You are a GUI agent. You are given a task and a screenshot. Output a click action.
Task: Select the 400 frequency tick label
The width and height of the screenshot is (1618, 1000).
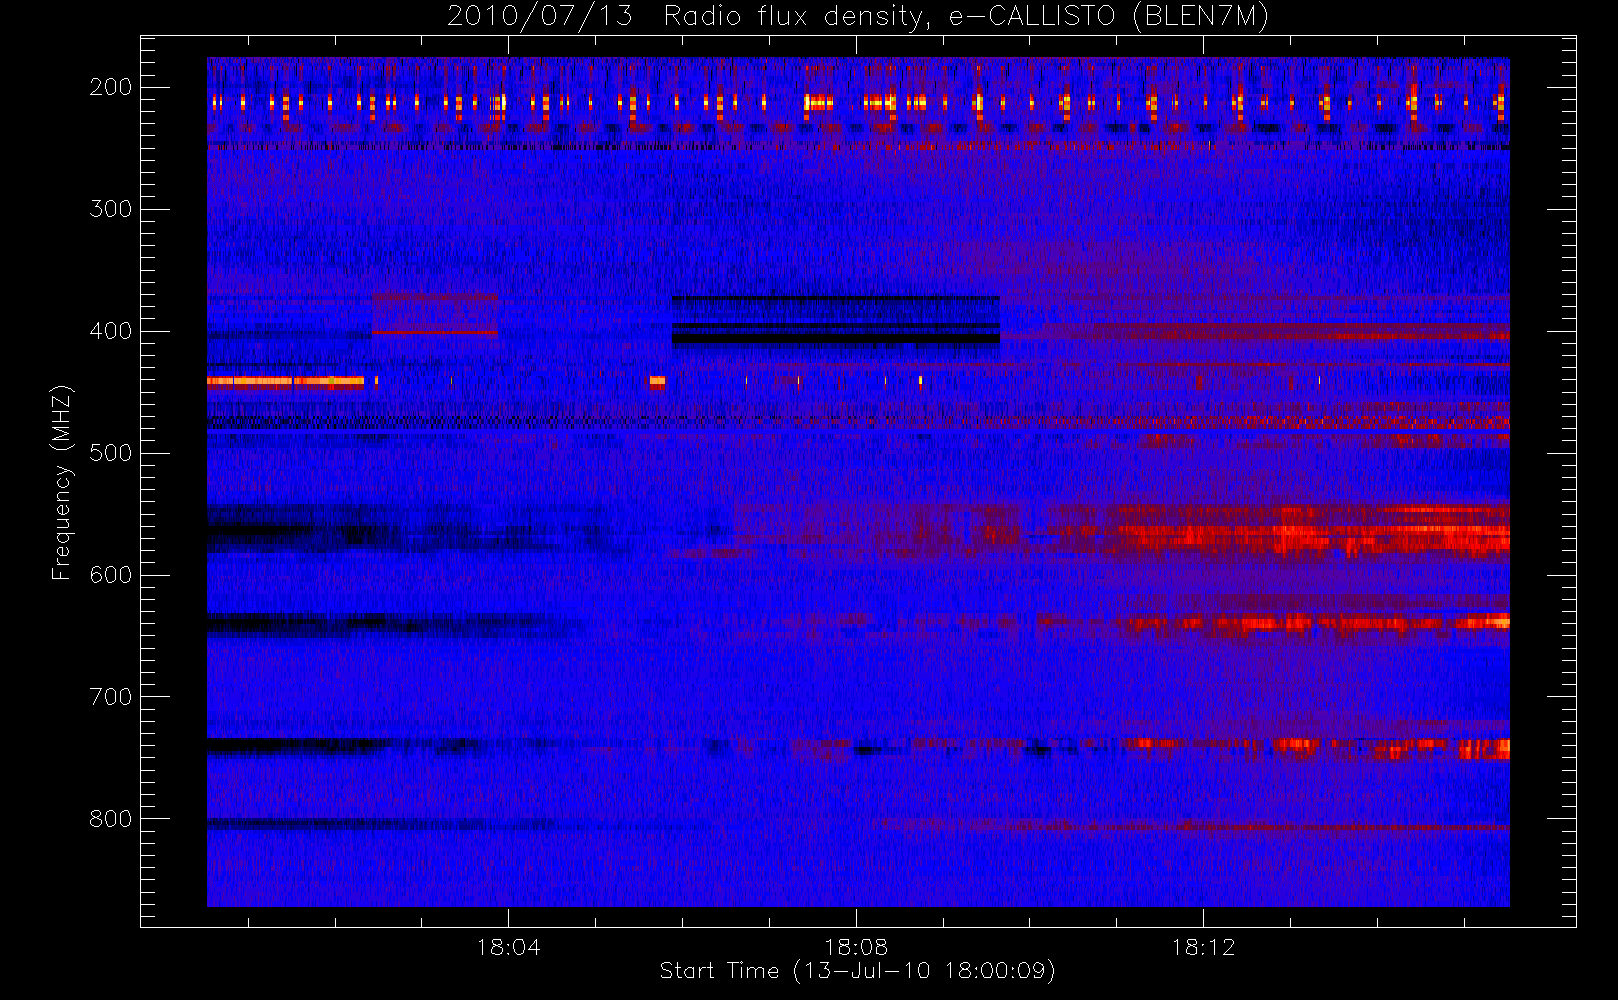click(x=111, y=331)
